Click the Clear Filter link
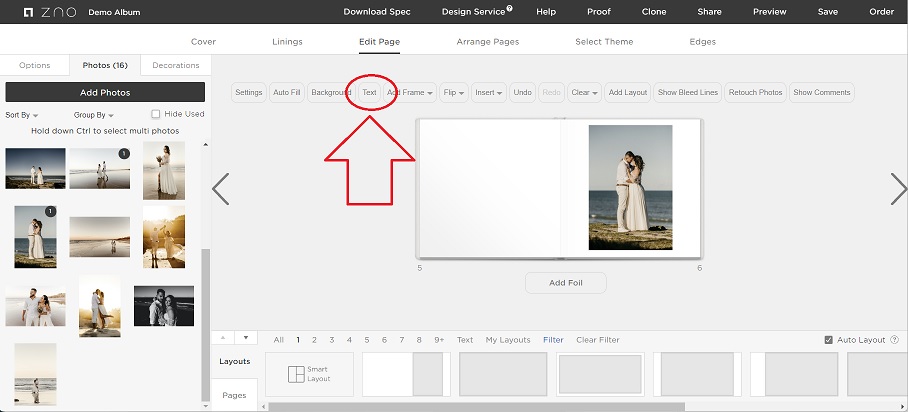This screenshot has width=908, height=412. pyautogui.click(x=598, y=340)
